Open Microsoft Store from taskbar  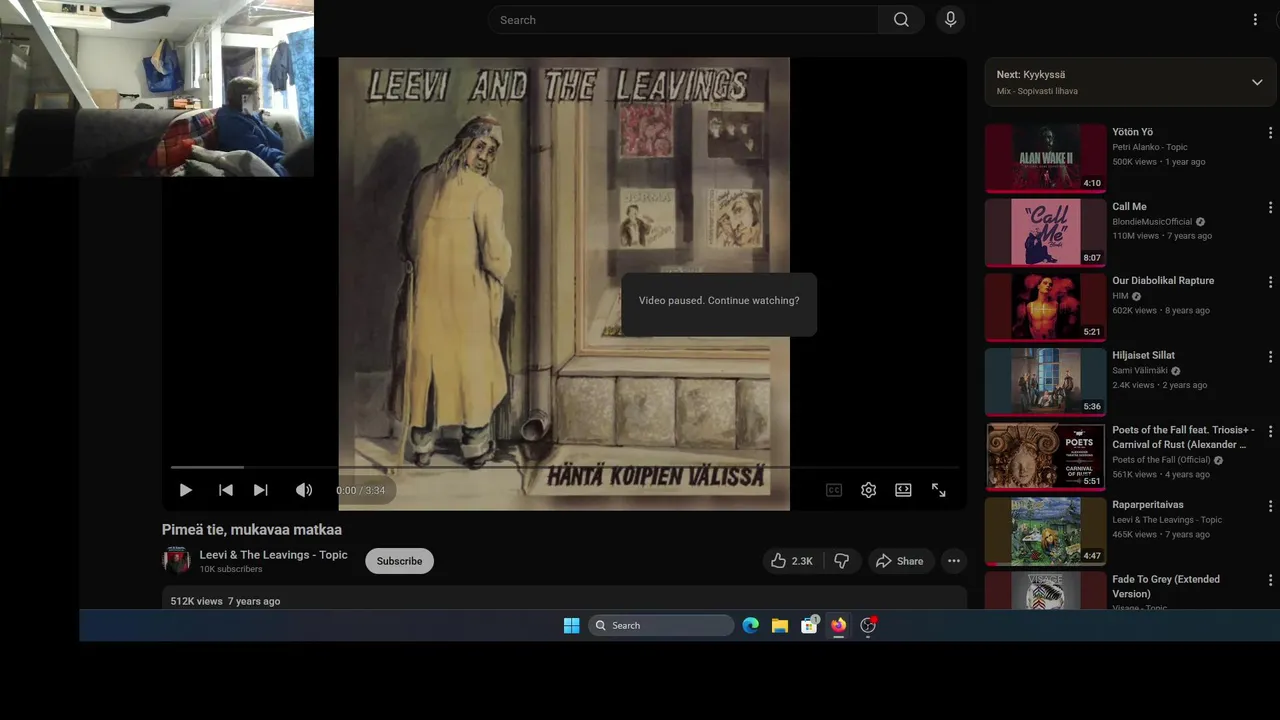pos(809,626)
